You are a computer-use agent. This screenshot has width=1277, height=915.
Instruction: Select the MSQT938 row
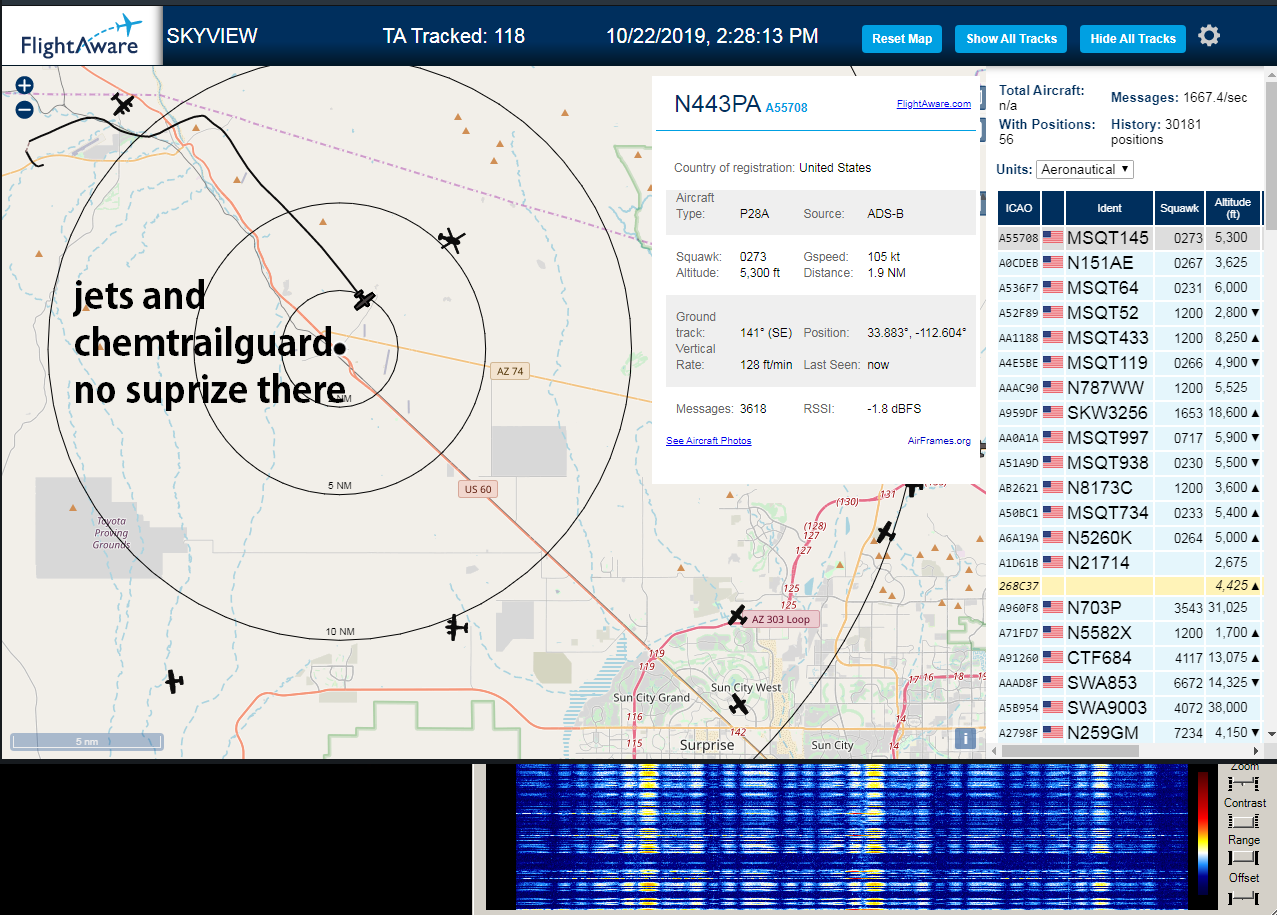[1130, 463]
